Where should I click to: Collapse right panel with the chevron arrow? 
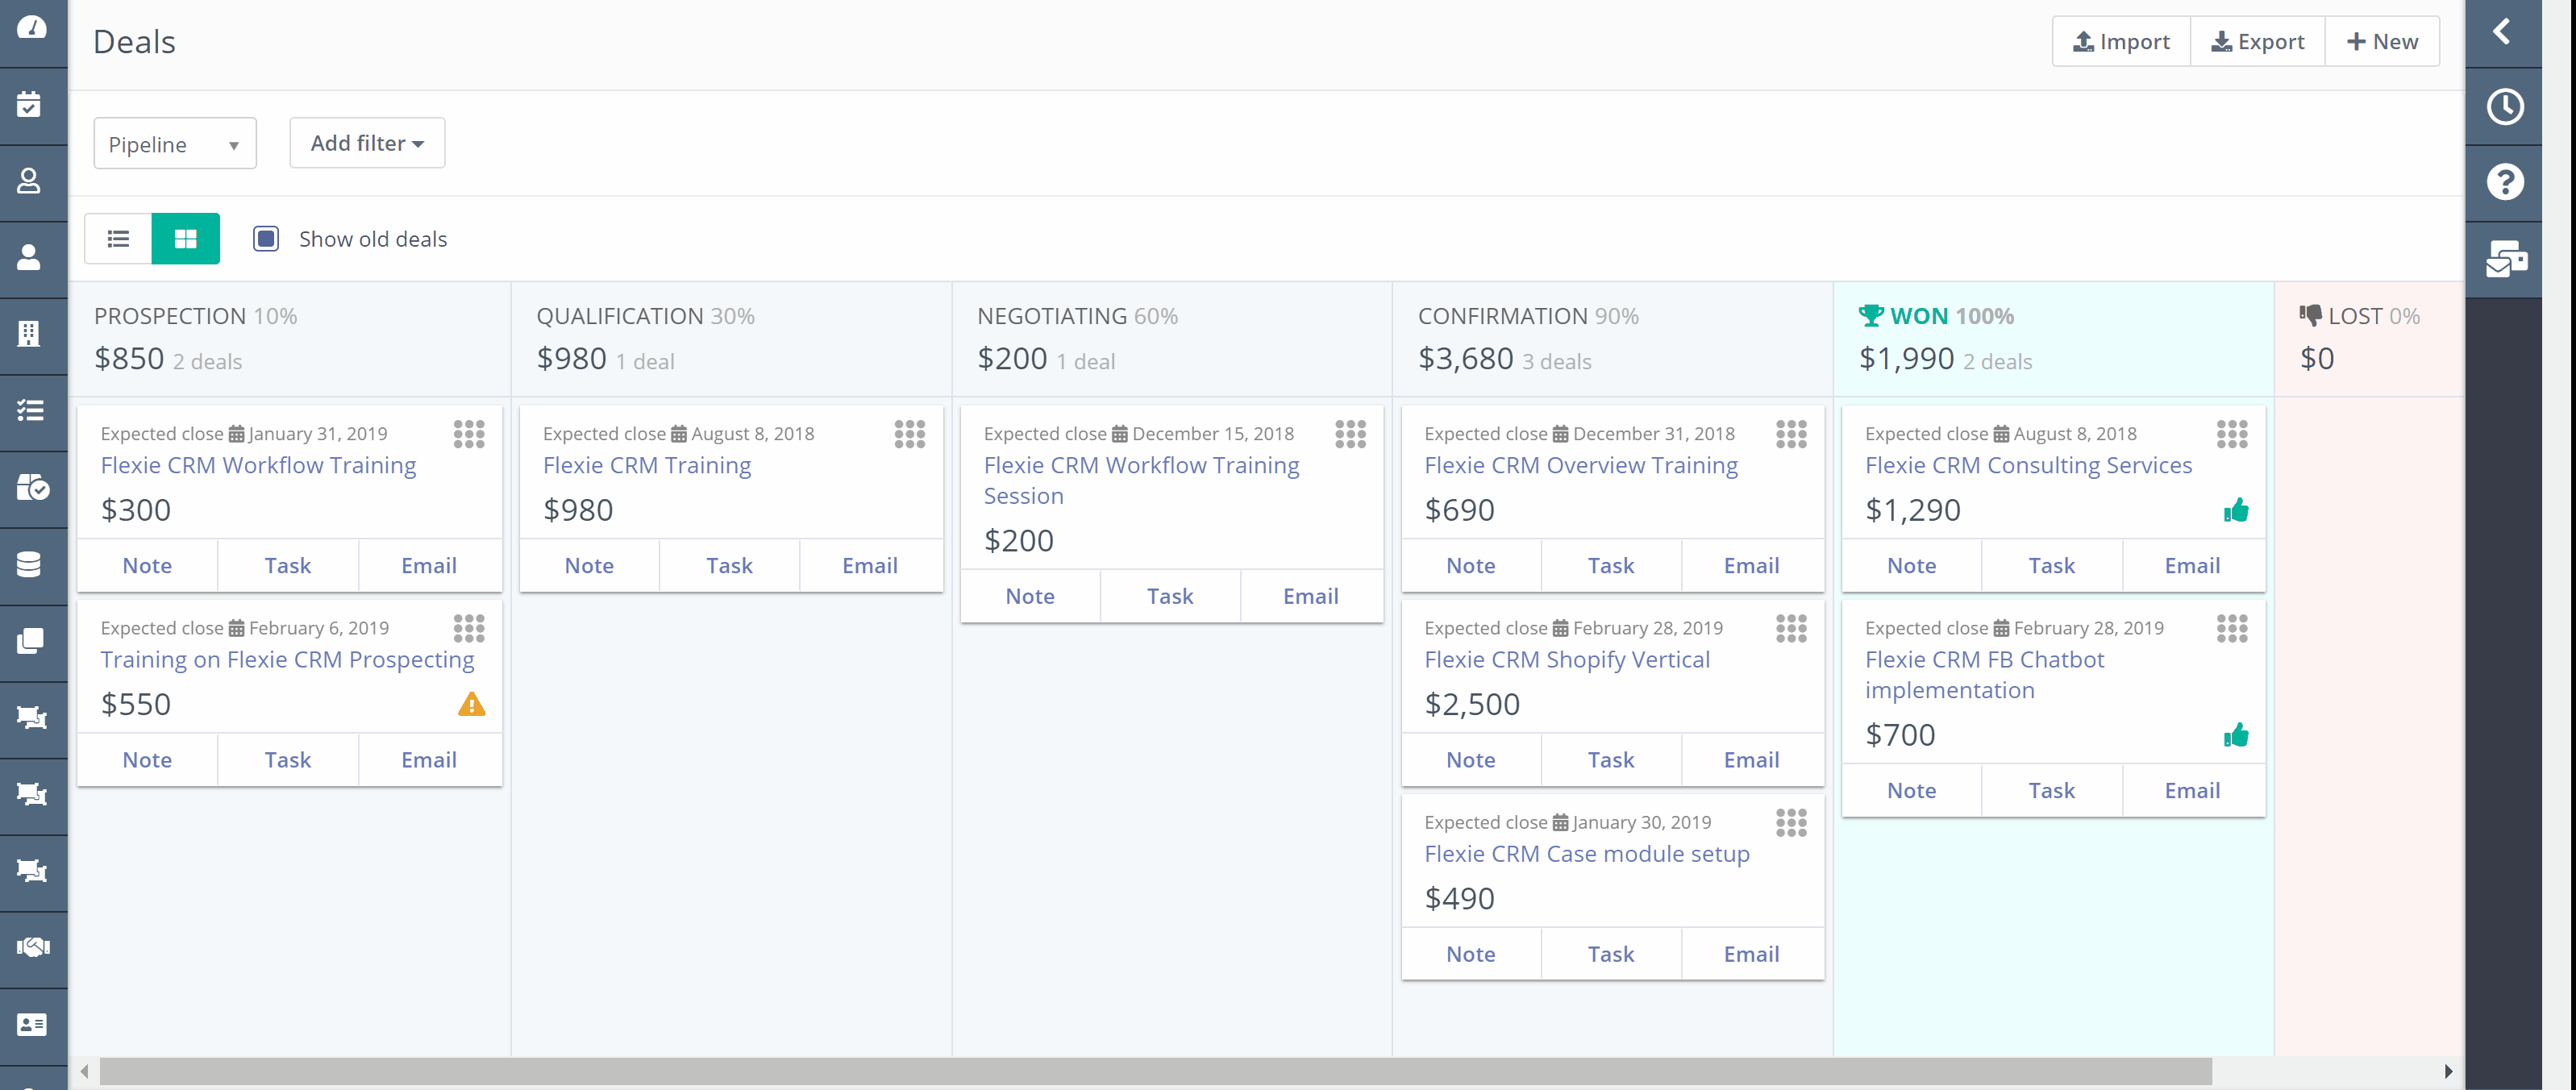(2502, 32)
